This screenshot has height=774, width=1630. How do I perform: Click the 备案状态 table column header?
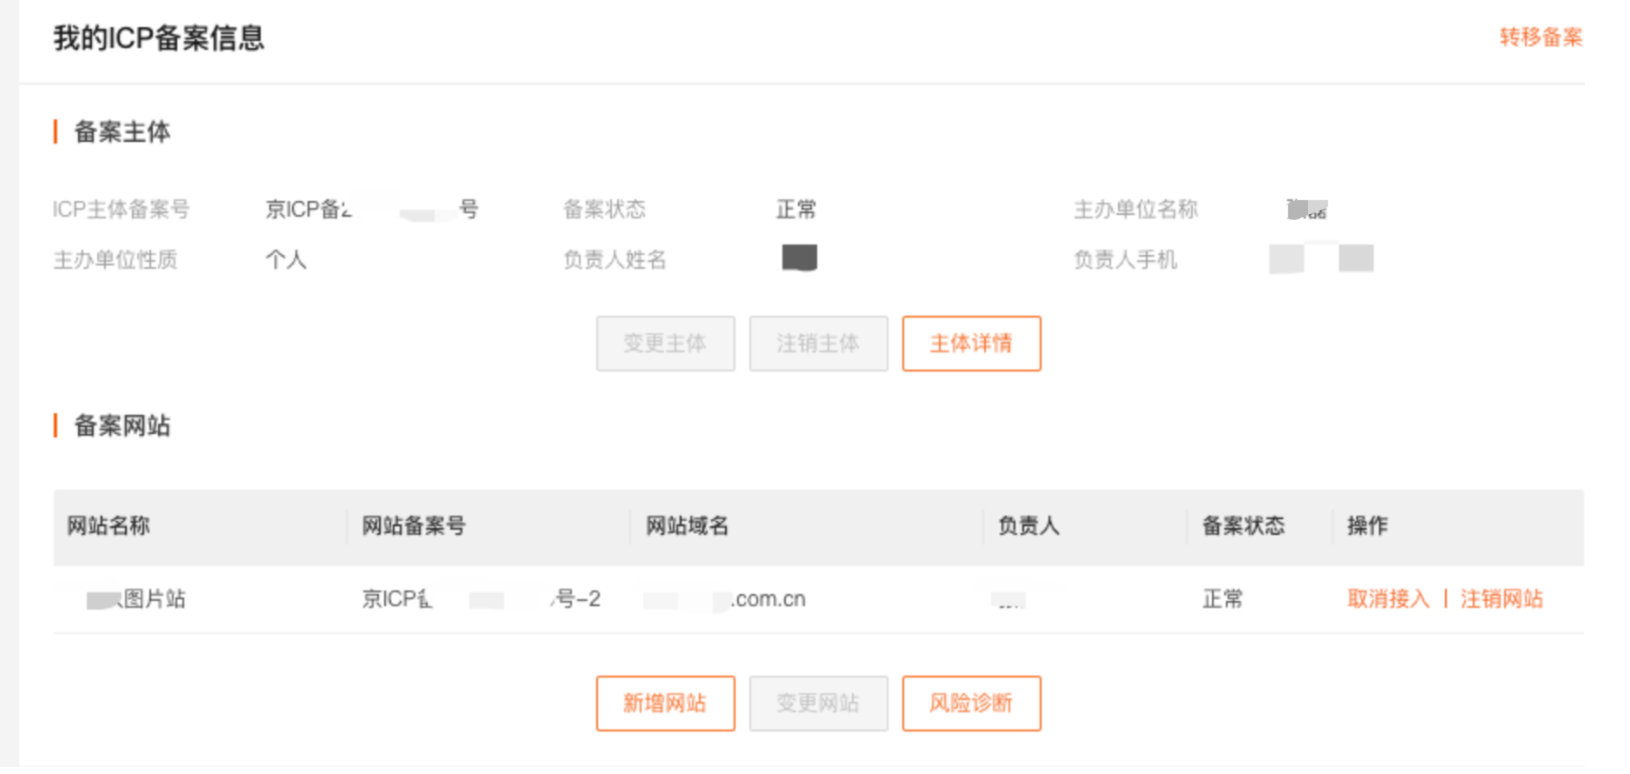1243,526
